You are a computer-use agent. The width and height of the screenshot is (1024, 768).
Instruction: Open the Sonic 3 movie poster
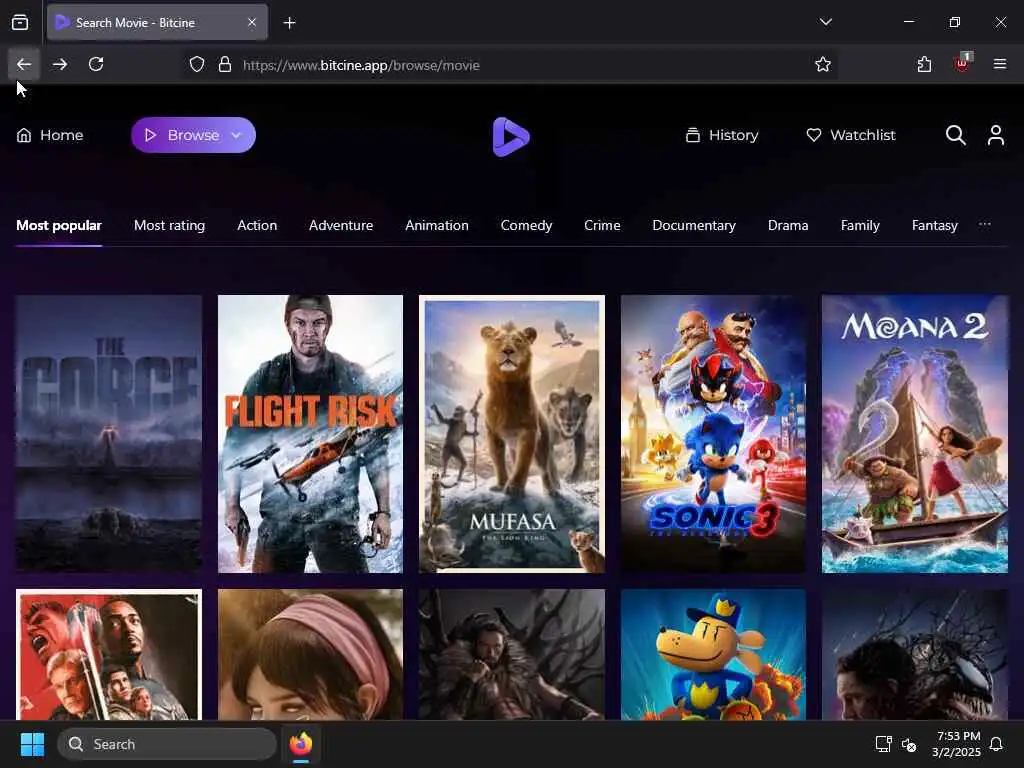tap(713, 434)
